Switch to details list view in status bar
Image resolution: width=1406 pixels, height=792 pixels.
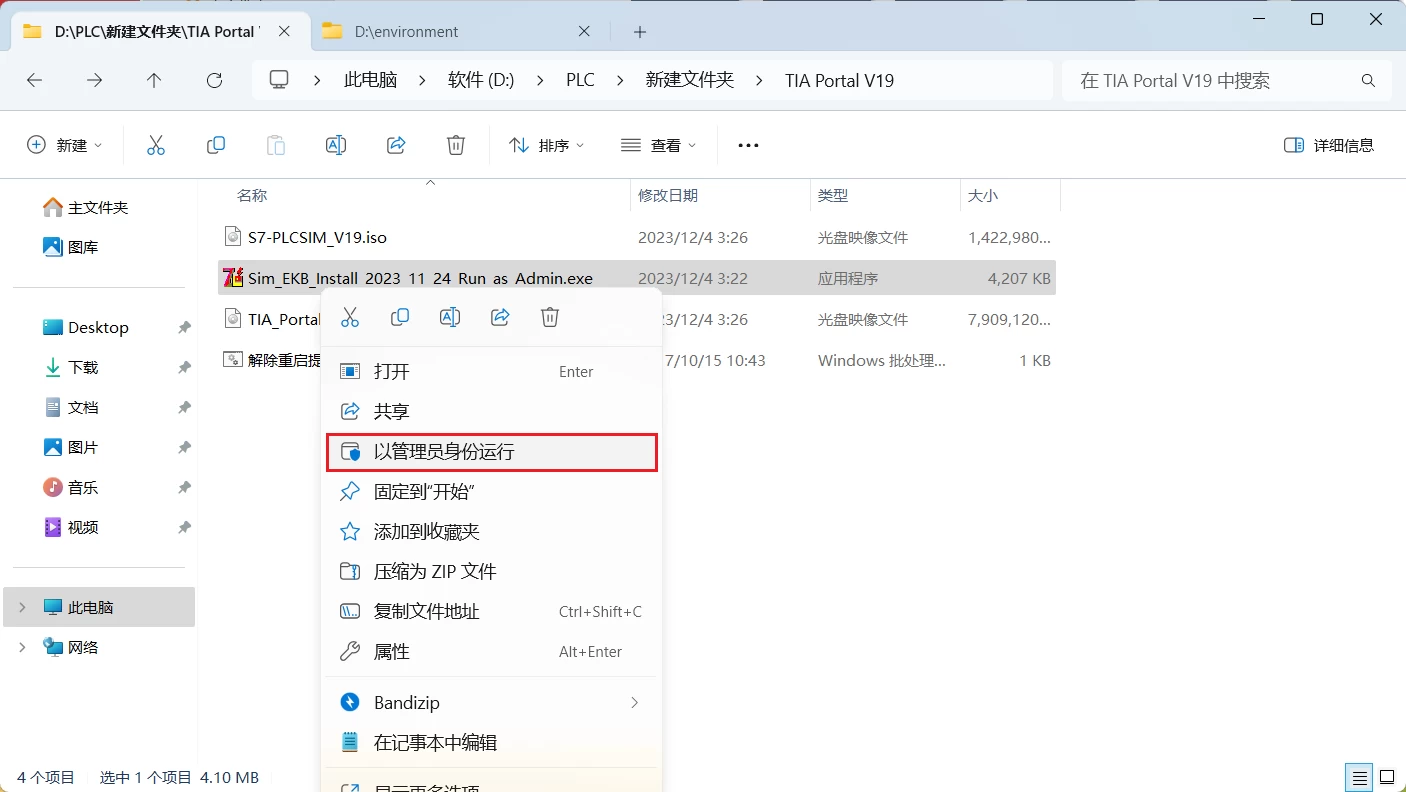pyautogui.click(x=1359, y=777)
